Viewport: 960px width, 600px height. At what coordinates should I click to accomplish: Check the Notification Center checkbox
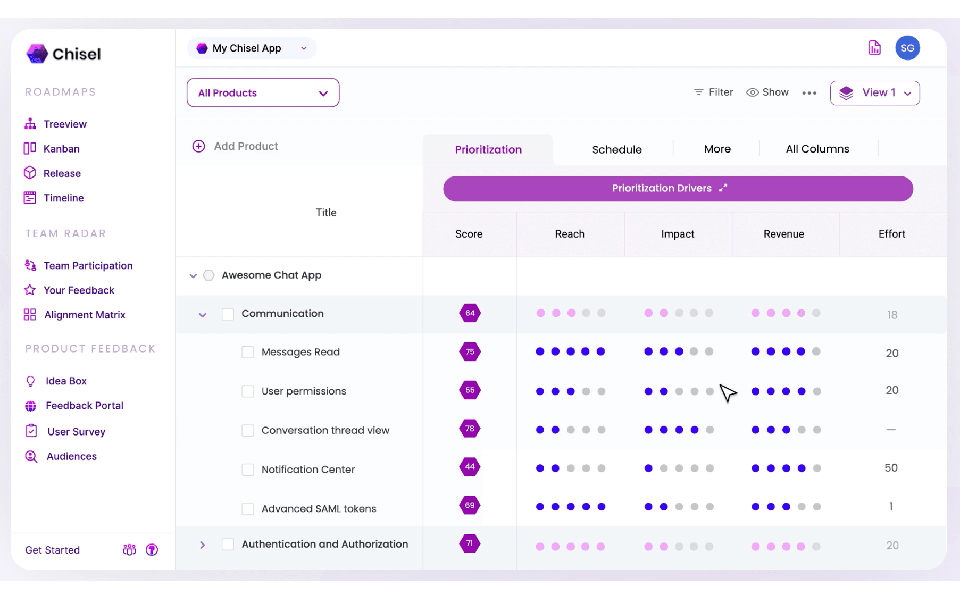(x=247, y=470)
